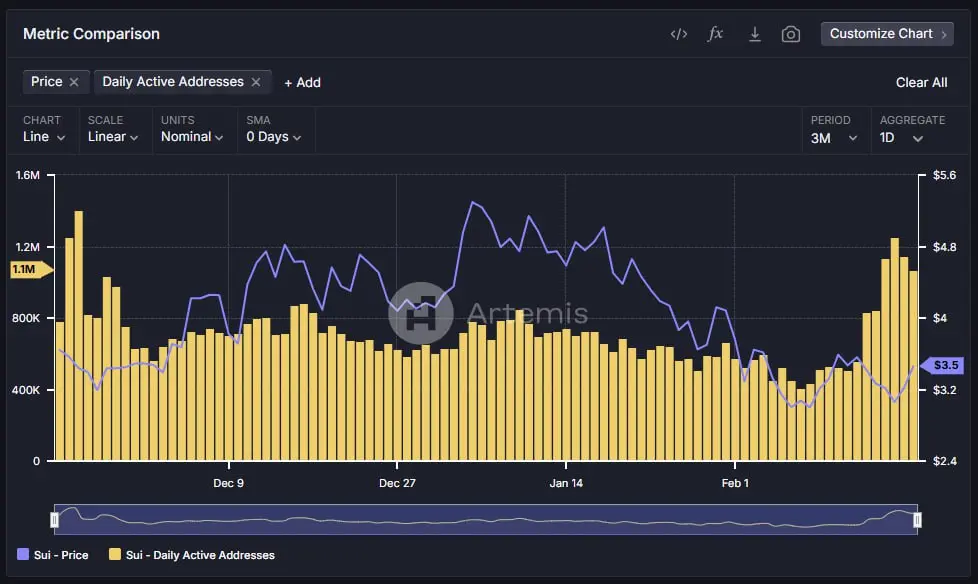Toggle Sui - Price legend item

click(x=53, y=555)
